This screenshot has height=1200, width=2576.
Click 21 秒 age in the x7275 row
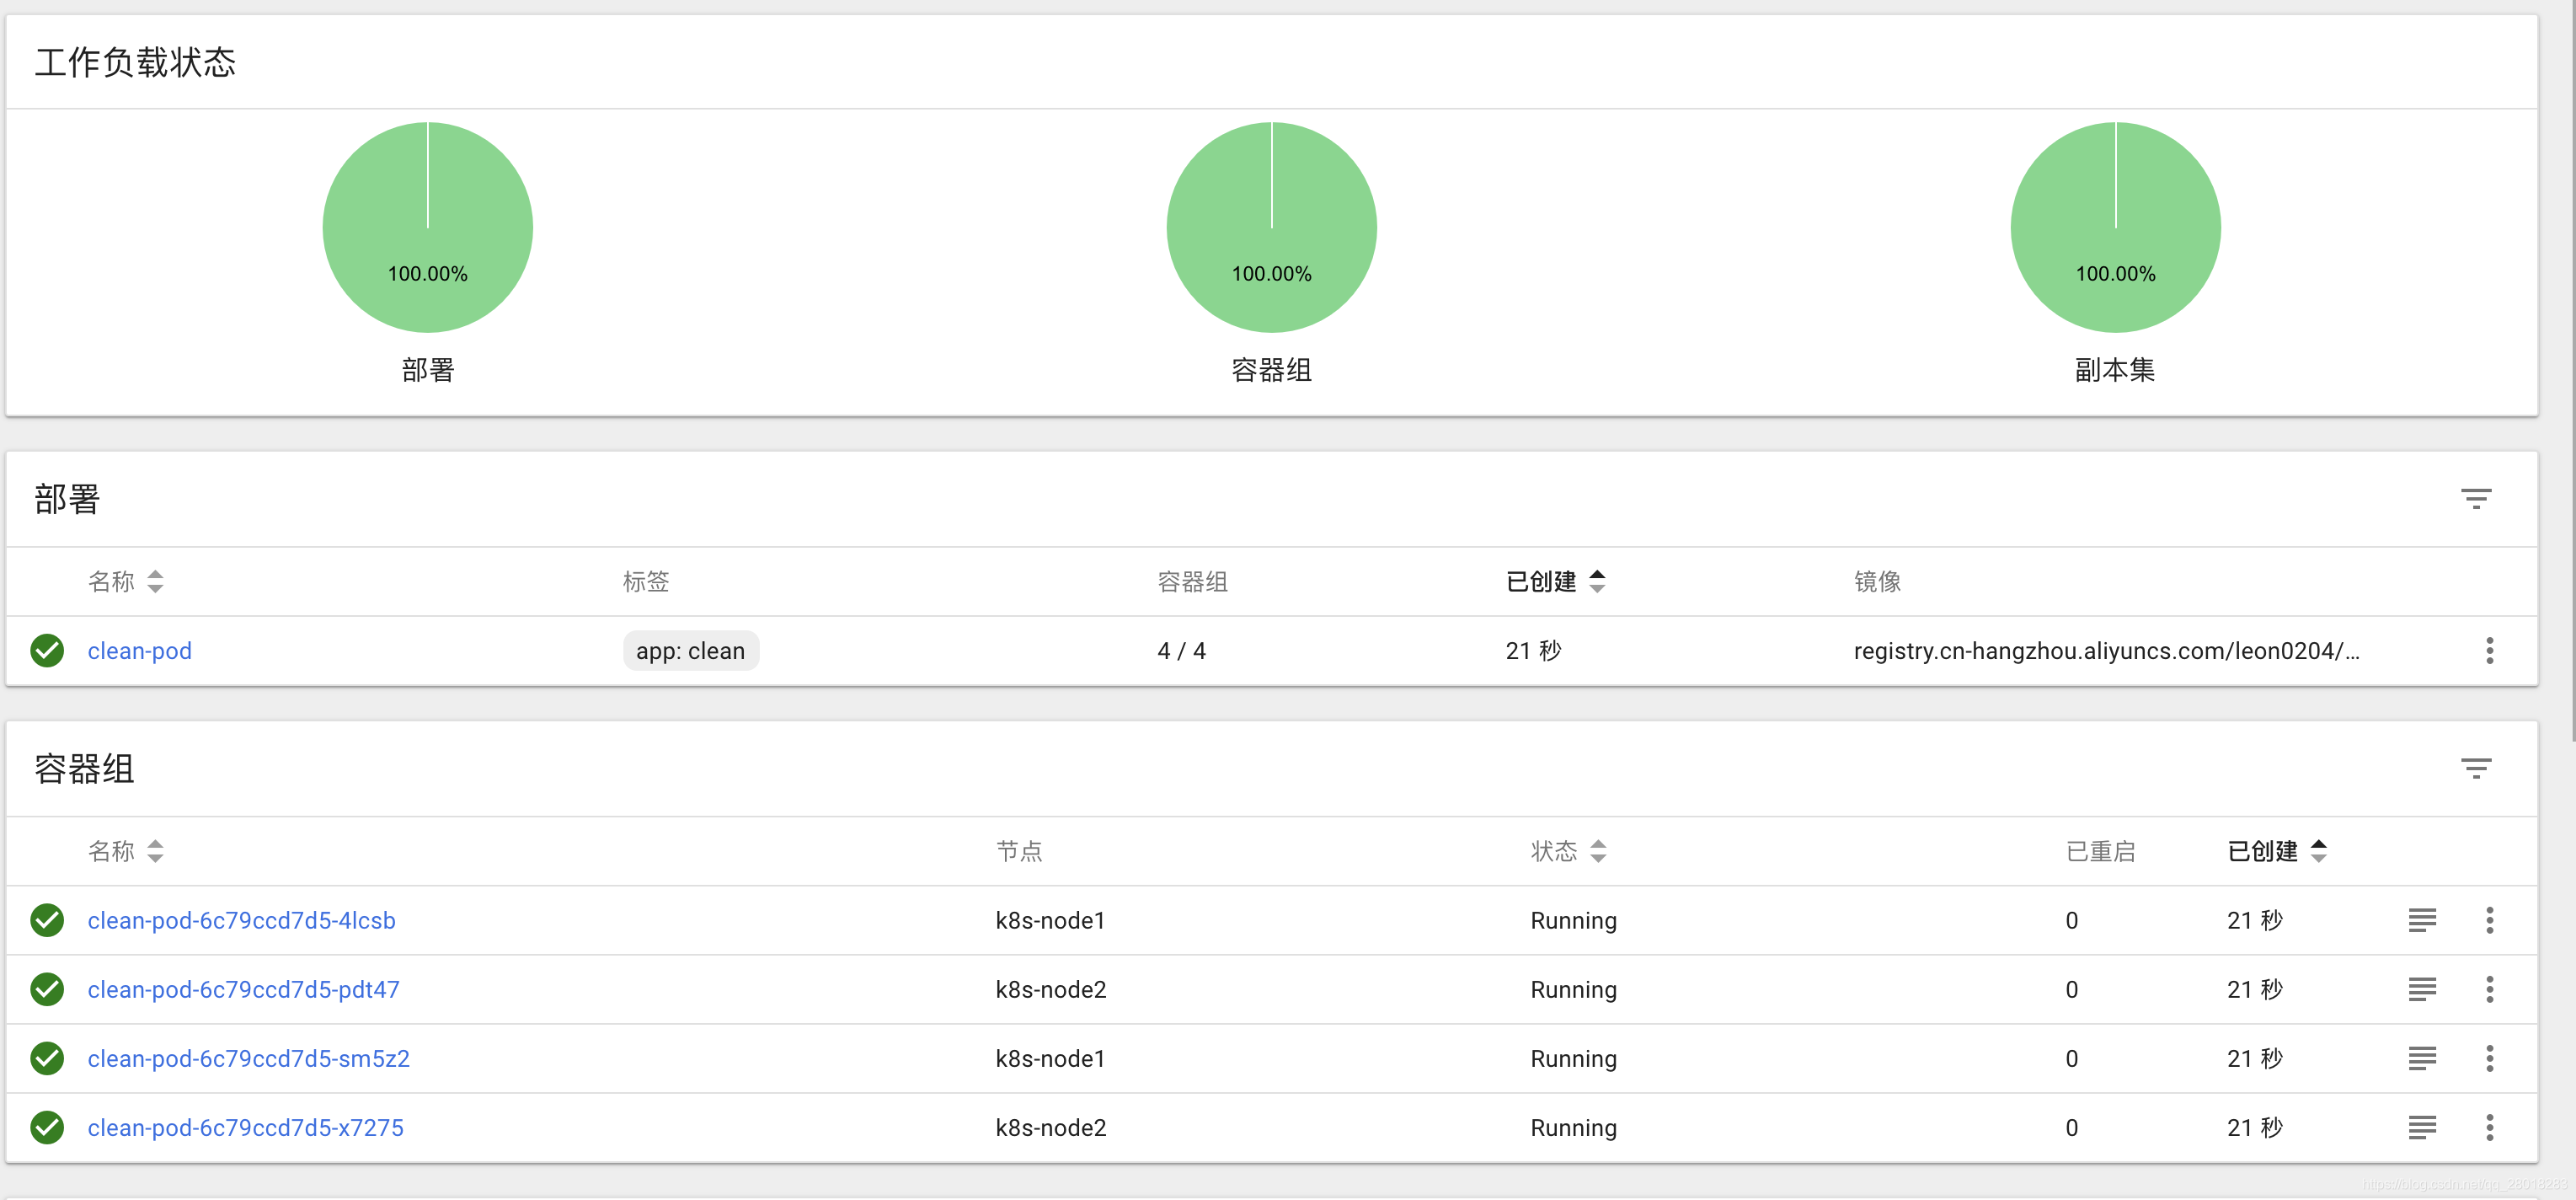(x=2255, y=1127)
